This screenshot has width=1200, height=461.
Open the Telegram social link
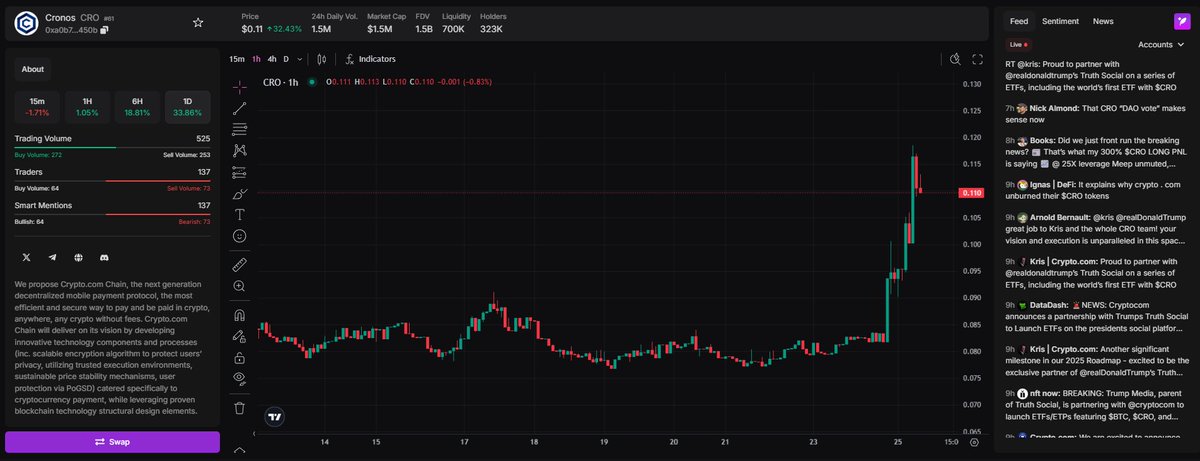(52, 258)
